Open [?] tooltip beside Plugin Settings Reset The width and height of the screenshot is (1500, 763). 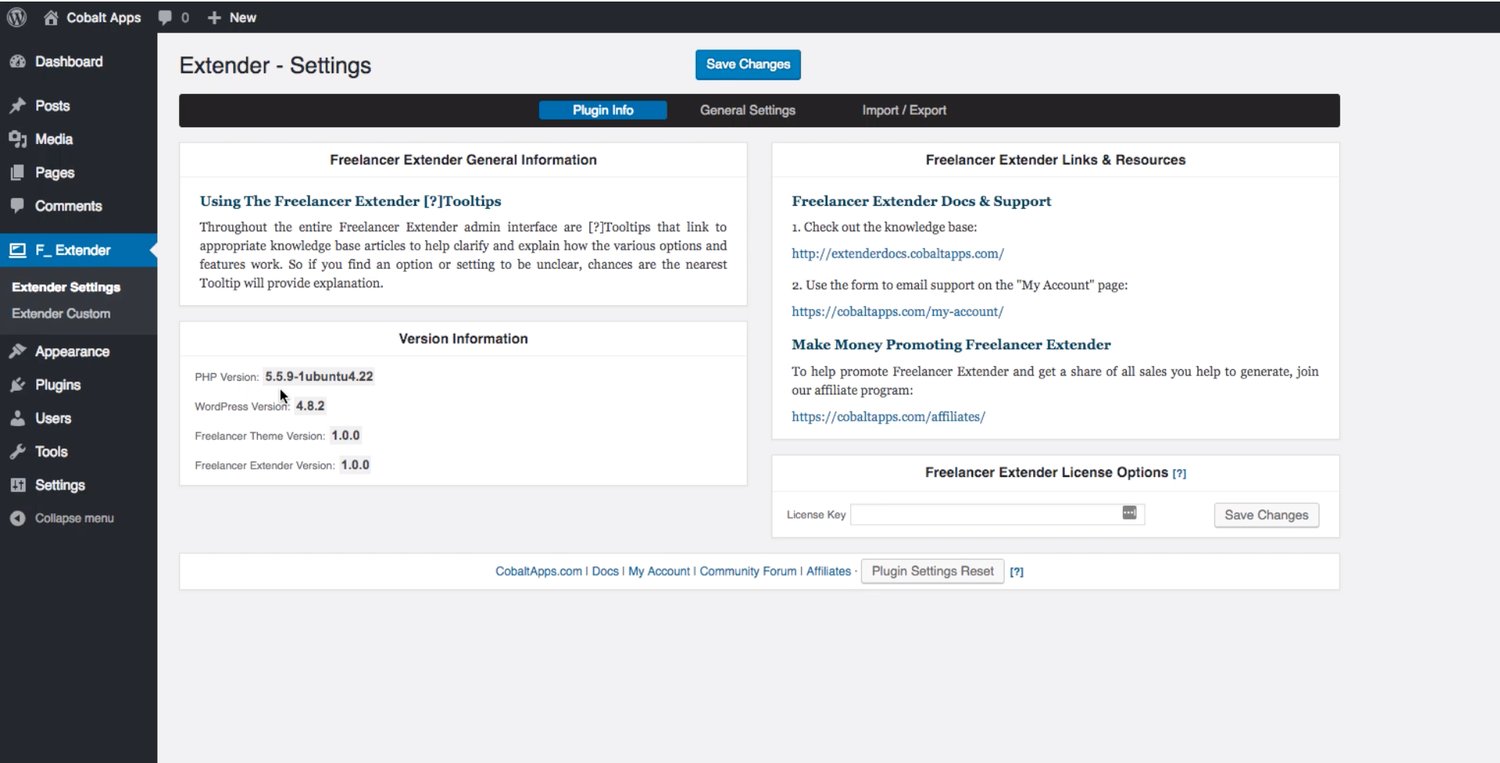1016,572
